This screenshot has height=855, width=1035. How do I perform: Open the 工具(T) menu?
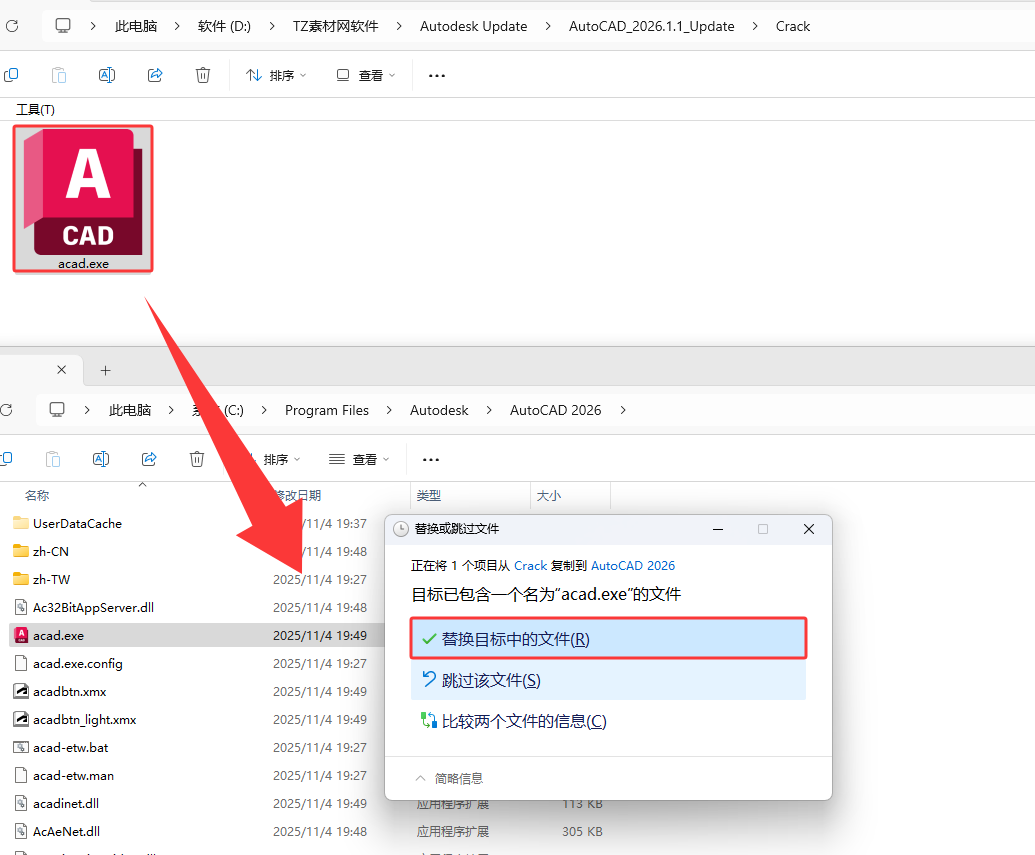(36, 110)
